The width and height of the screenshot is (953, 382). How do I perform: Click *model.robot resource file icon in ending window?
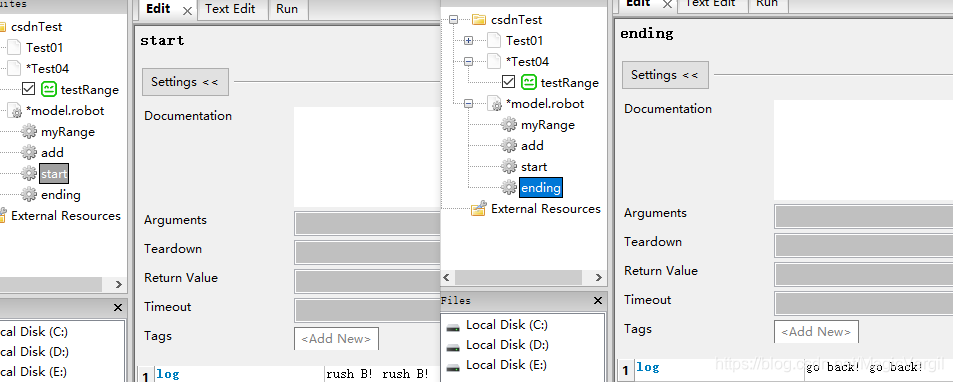click(x=495, y=104)
